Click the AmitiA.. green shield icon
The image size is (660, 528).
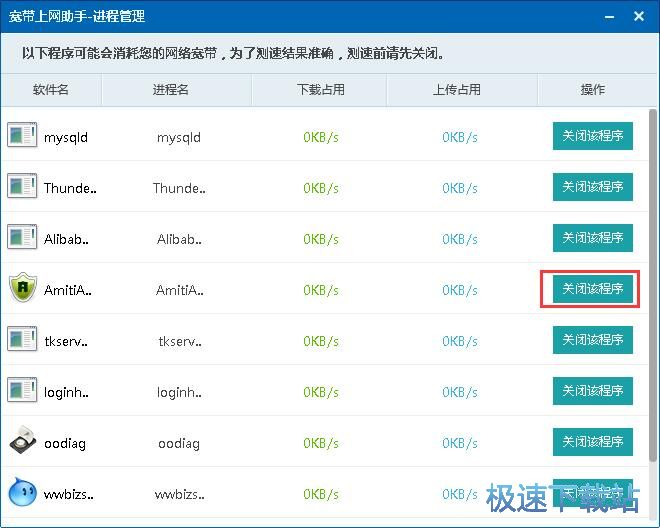[23, 287]
